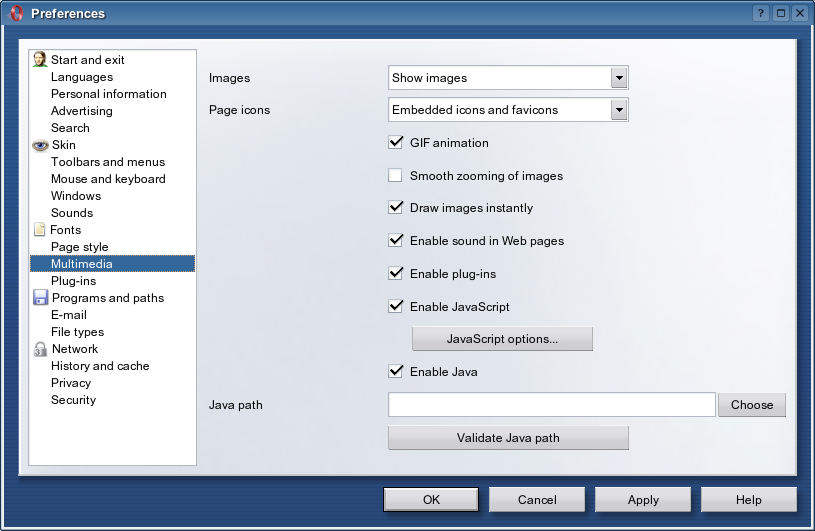Select Plug-ins in the category list
The height and width of the screenshot is (531, 815).
click(74, 281)
